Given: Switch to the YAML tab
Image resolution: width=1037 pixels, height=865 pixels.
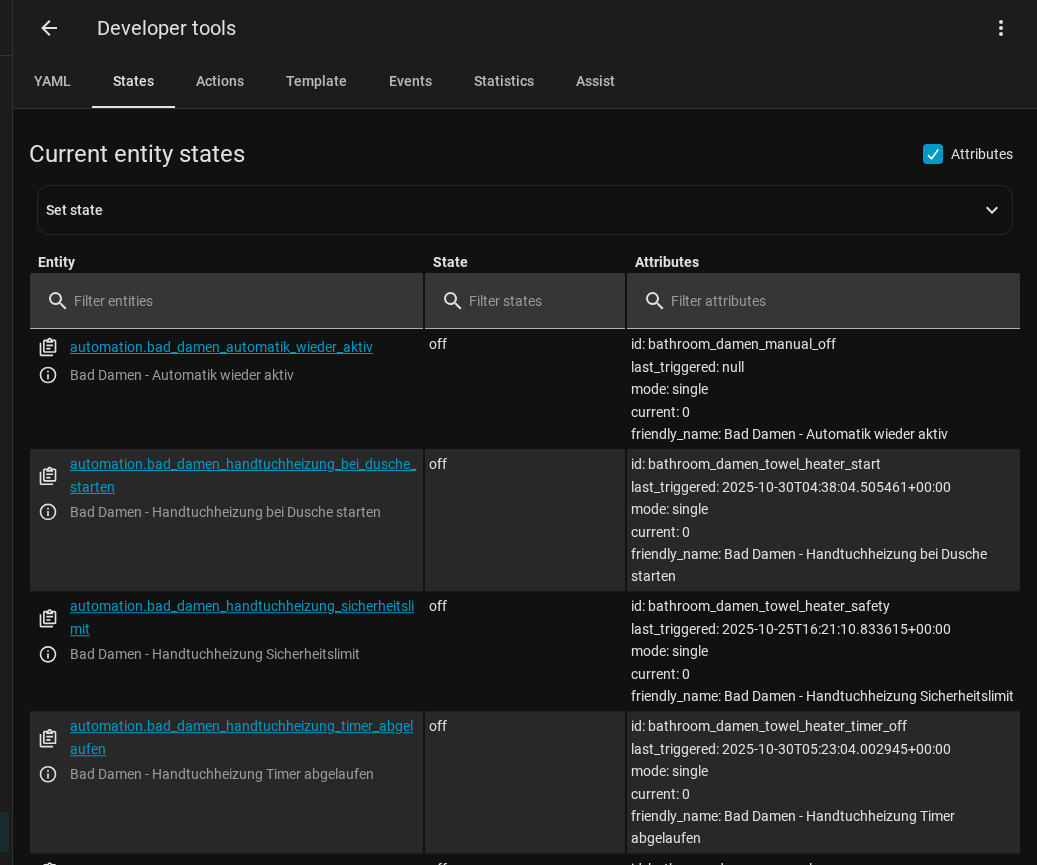Looking at the screenshot, I should pyautogui.click(x=52, y=81).
